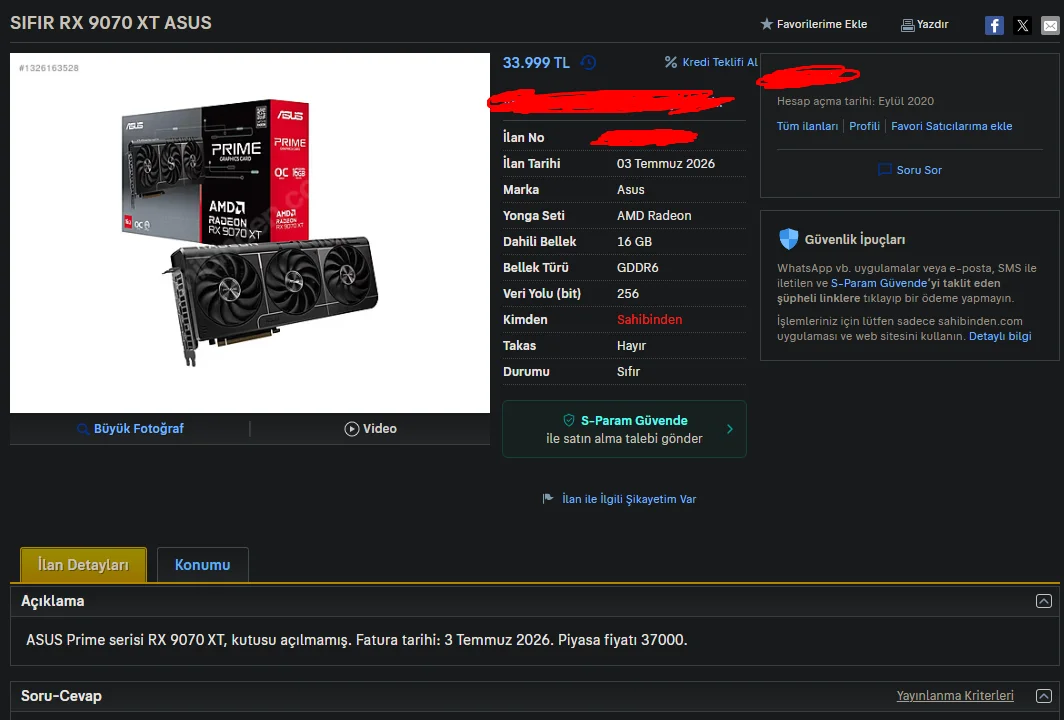1064x720 pixels.
Task: Click the Veri Yolu (bit) value 256
Action: [628, 294]
